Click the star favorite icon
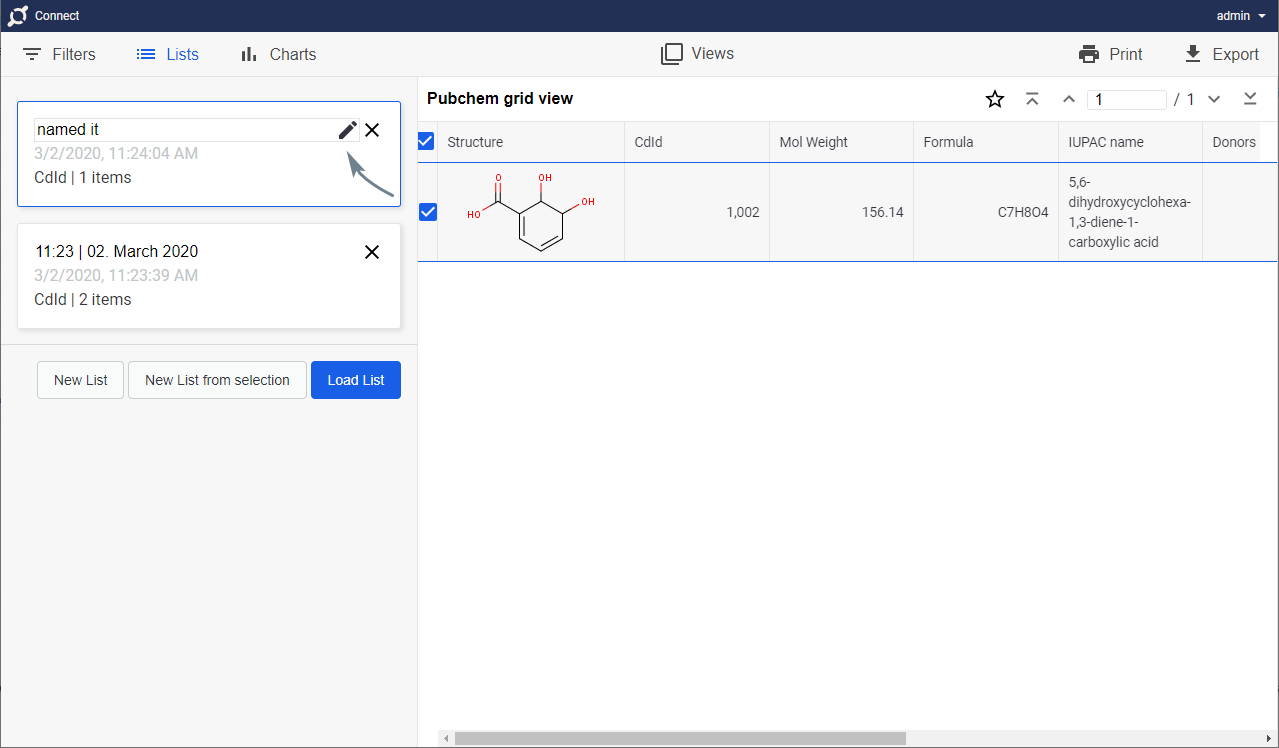The height and width of the screenshot is (748, 1279). tap(994, 99)
